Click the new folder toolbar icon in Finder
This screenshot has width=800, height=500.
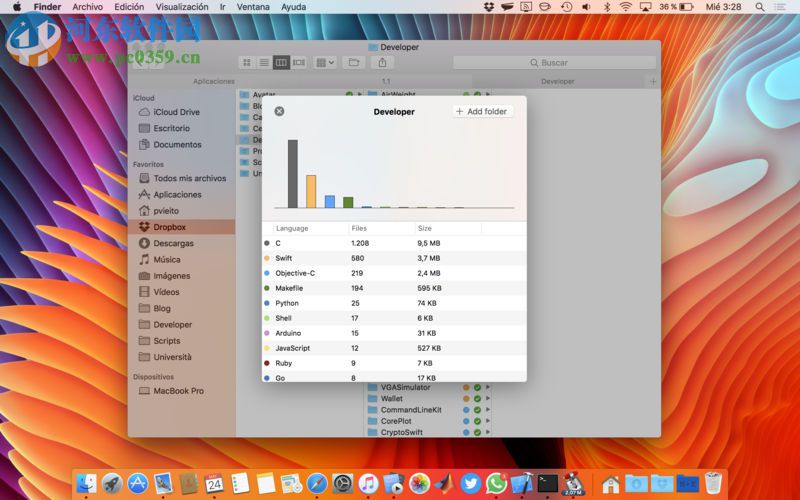[x=354, y=62]
